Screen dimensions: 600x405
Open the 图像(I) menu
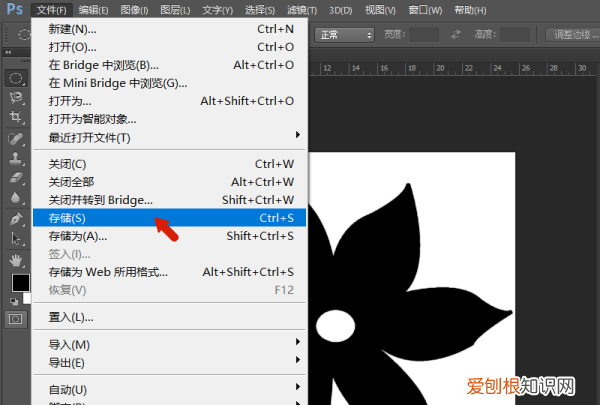click(134, 10)
